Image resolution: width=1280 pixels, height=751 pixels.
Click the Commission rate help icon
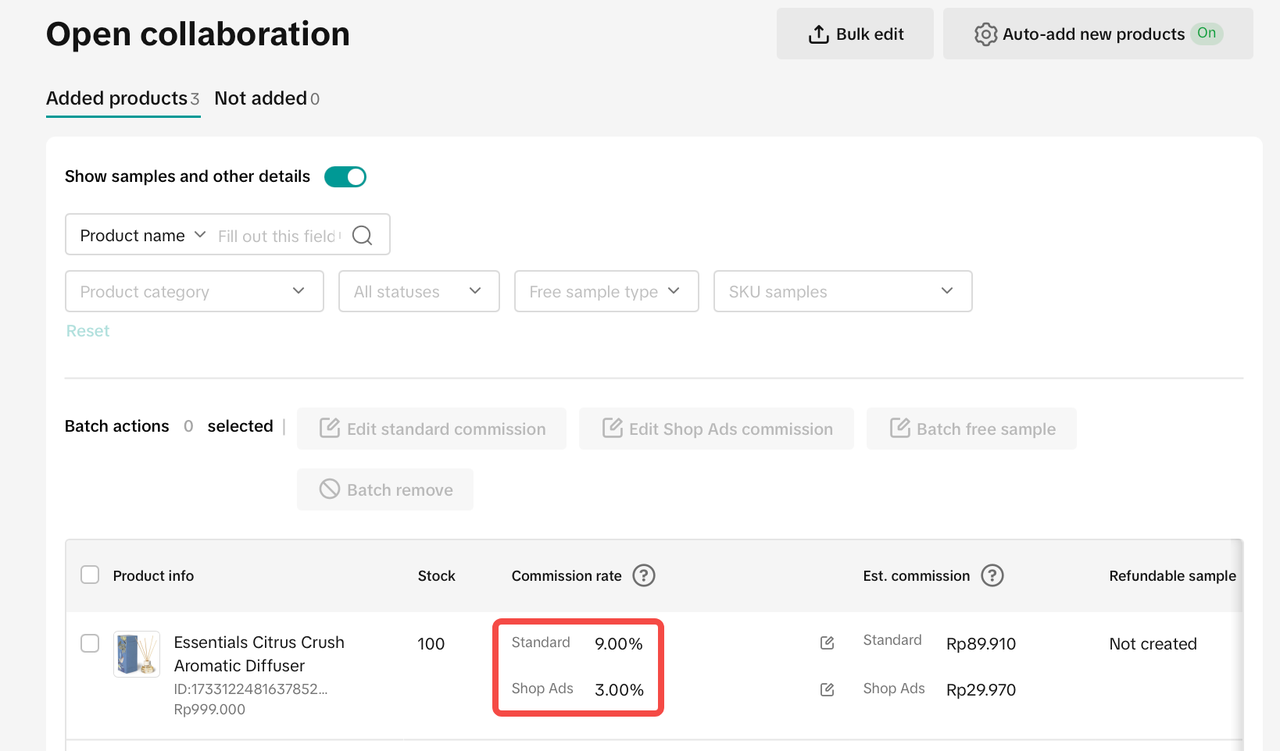point(644,576)
